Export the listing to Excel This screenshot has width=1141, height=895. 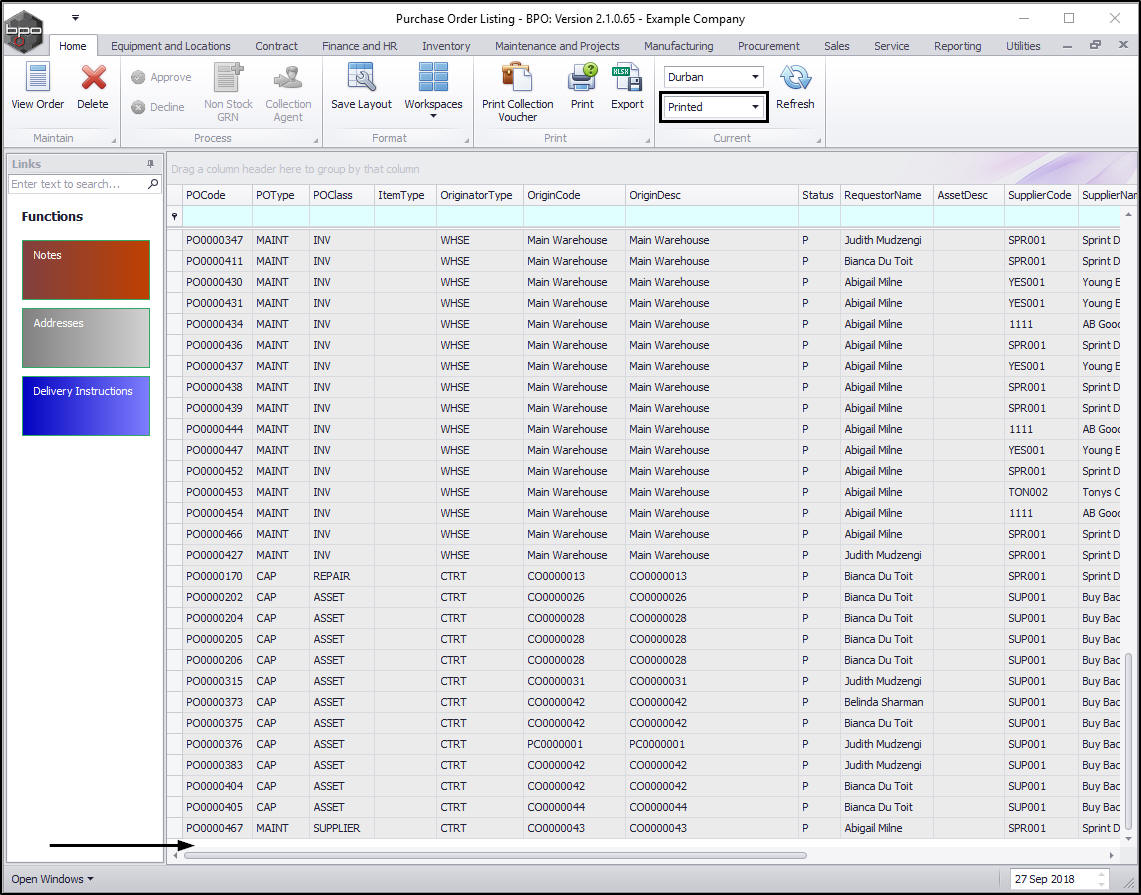pos(627,79)
